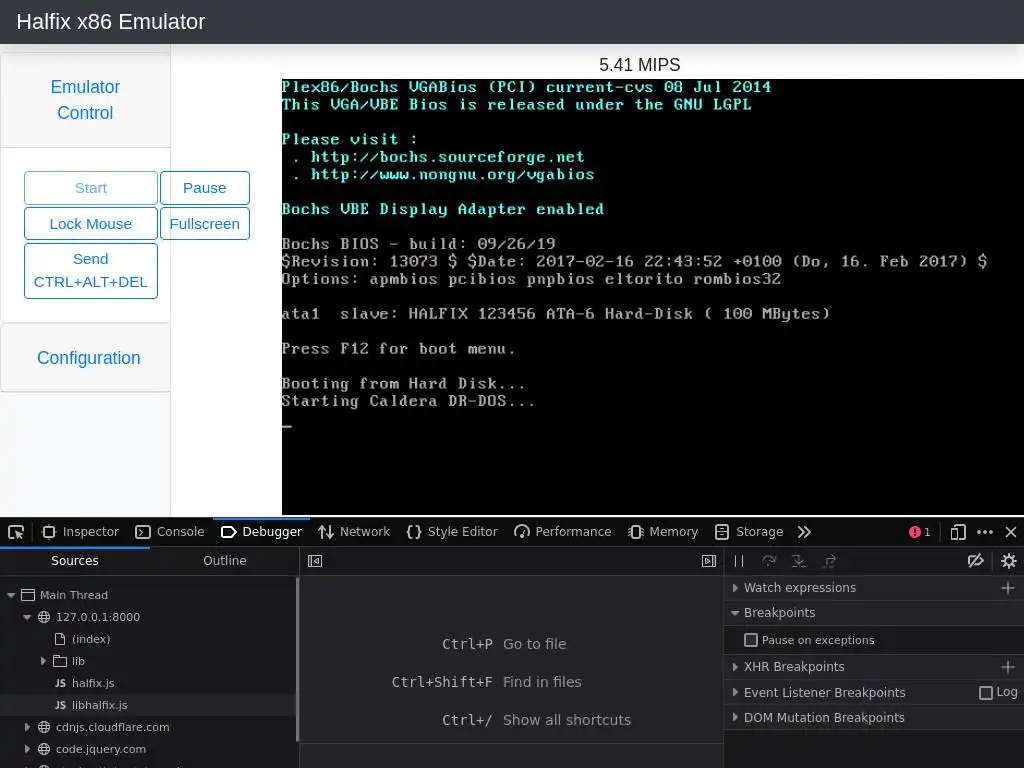Show more devtools tabs chevron
The height and width of the screenshot is (768, 1024).
point(805,532)
